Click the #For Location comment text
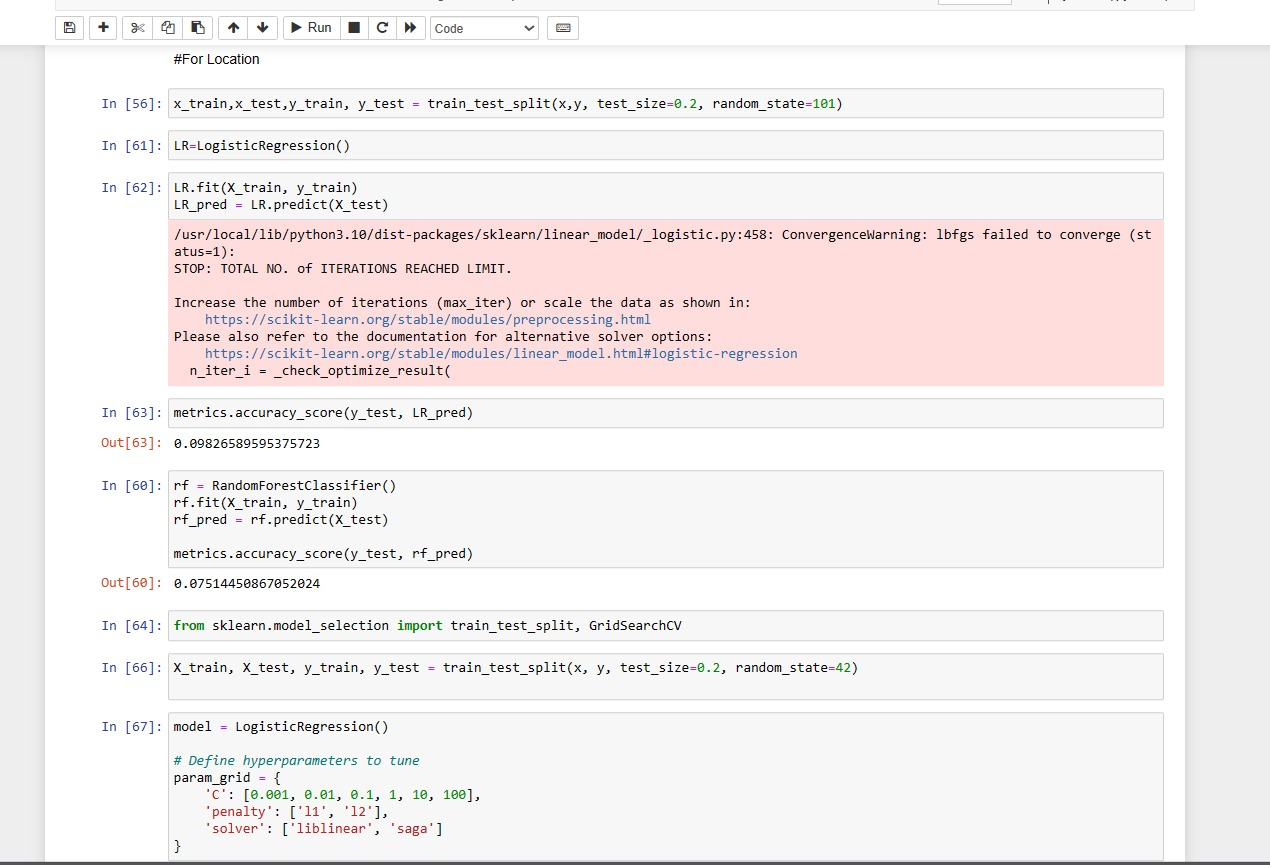The width and height of the screenshot is (1270, 865). [x=216, y=59]
